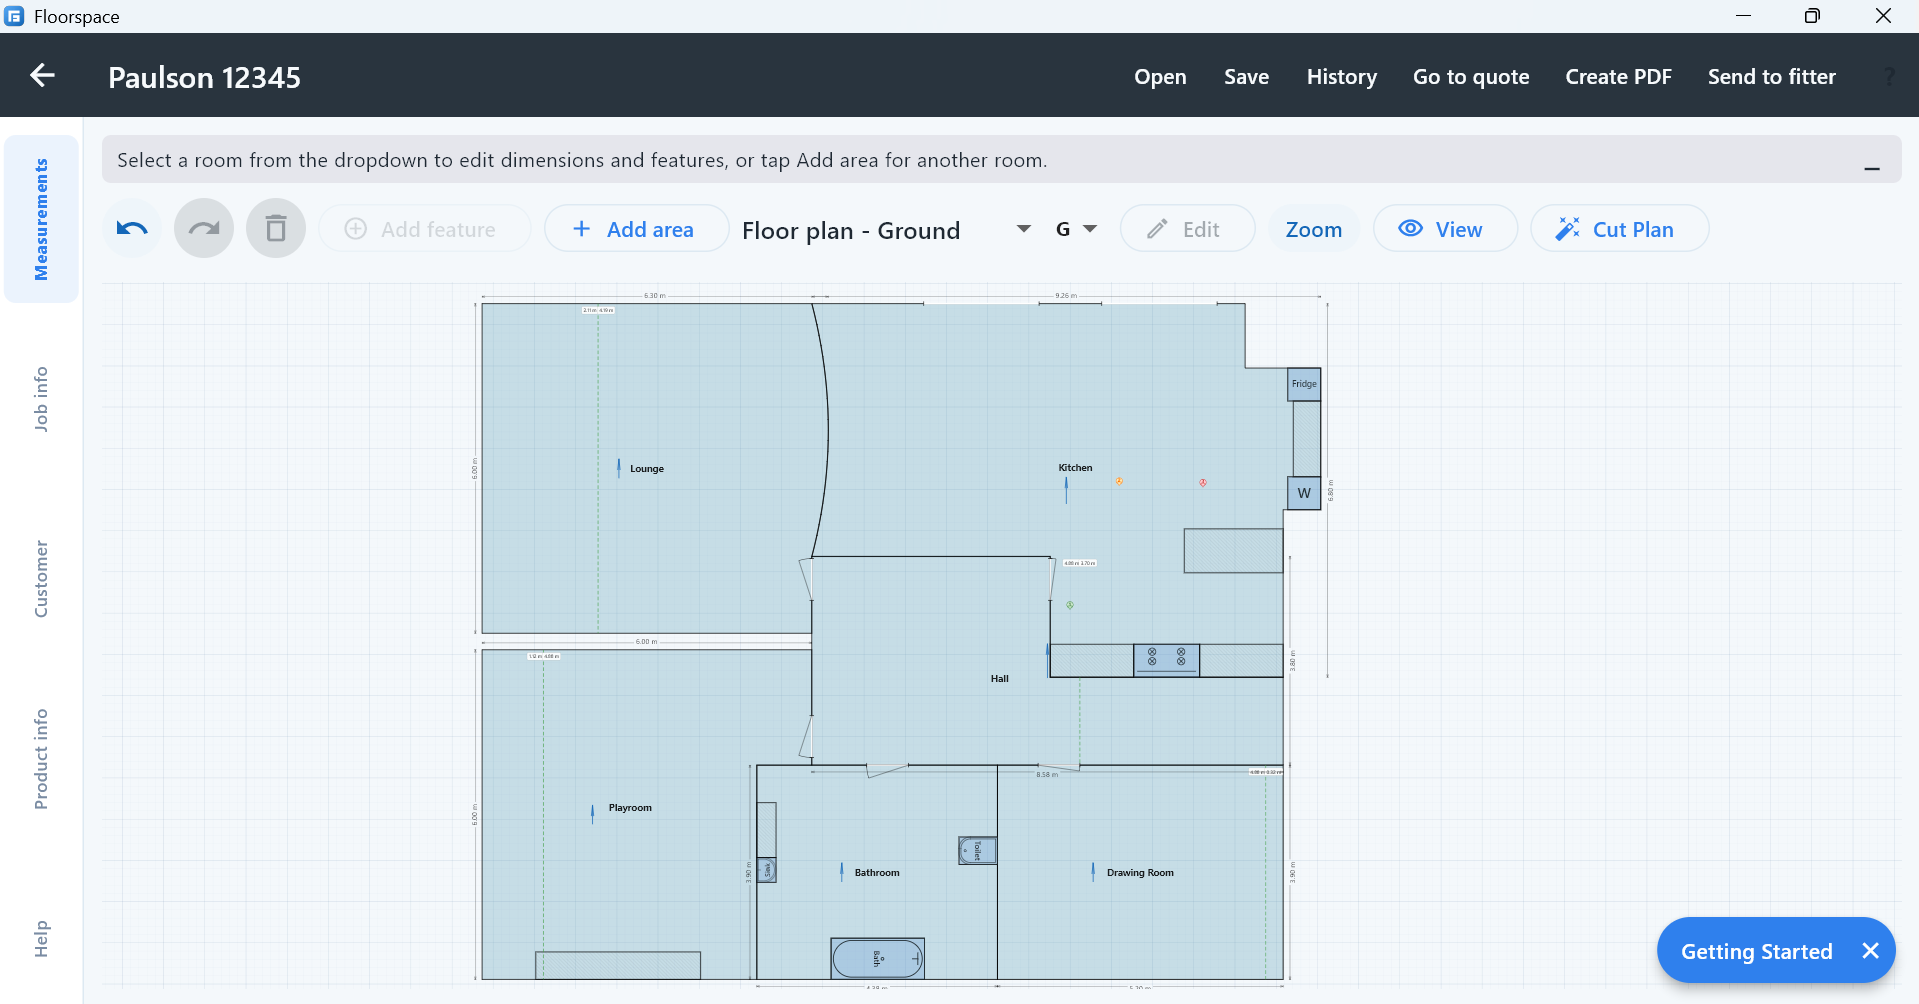1919x1004 pixels.
Task: Select the Playroom room label
Action: click(x=630, y=808)
